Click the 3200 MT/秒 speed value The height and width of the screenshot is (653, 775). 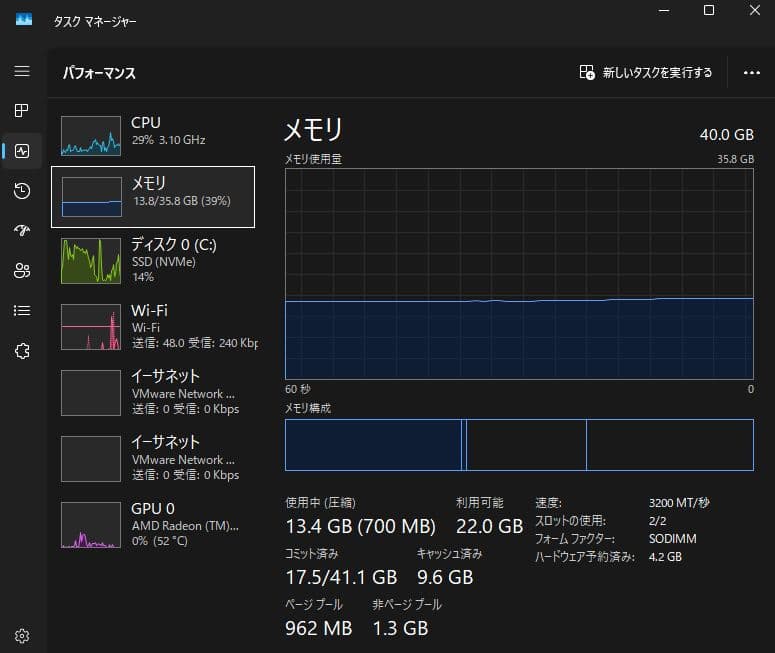coord(679,503)
